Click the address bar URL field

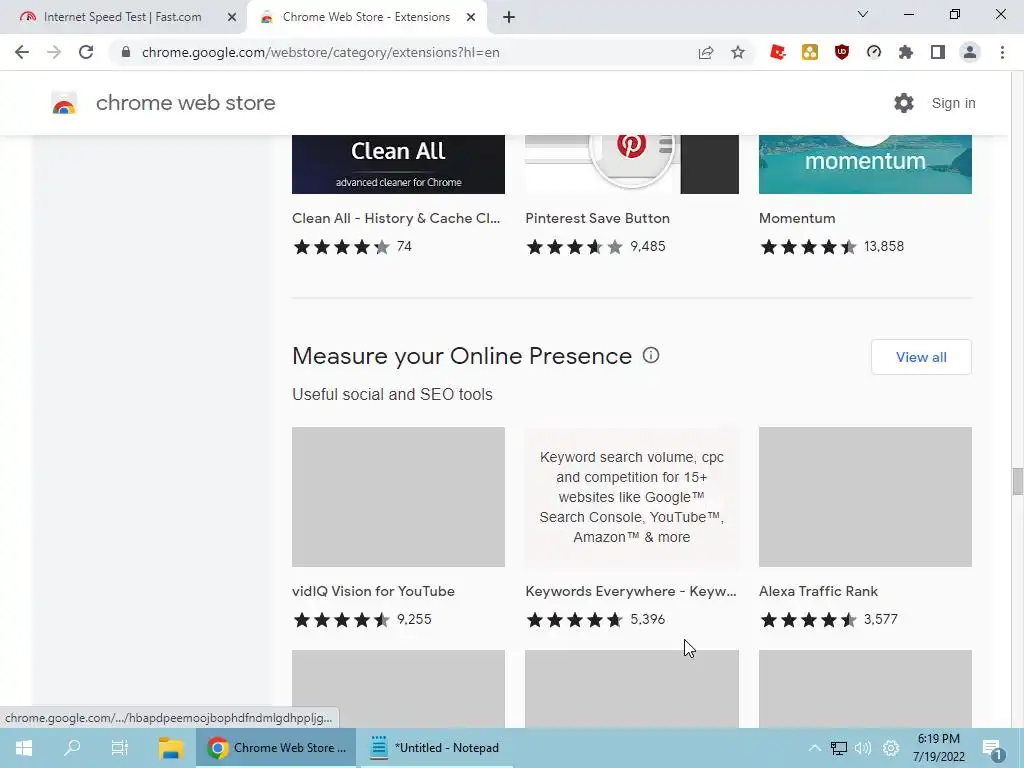tap(405, 52)
